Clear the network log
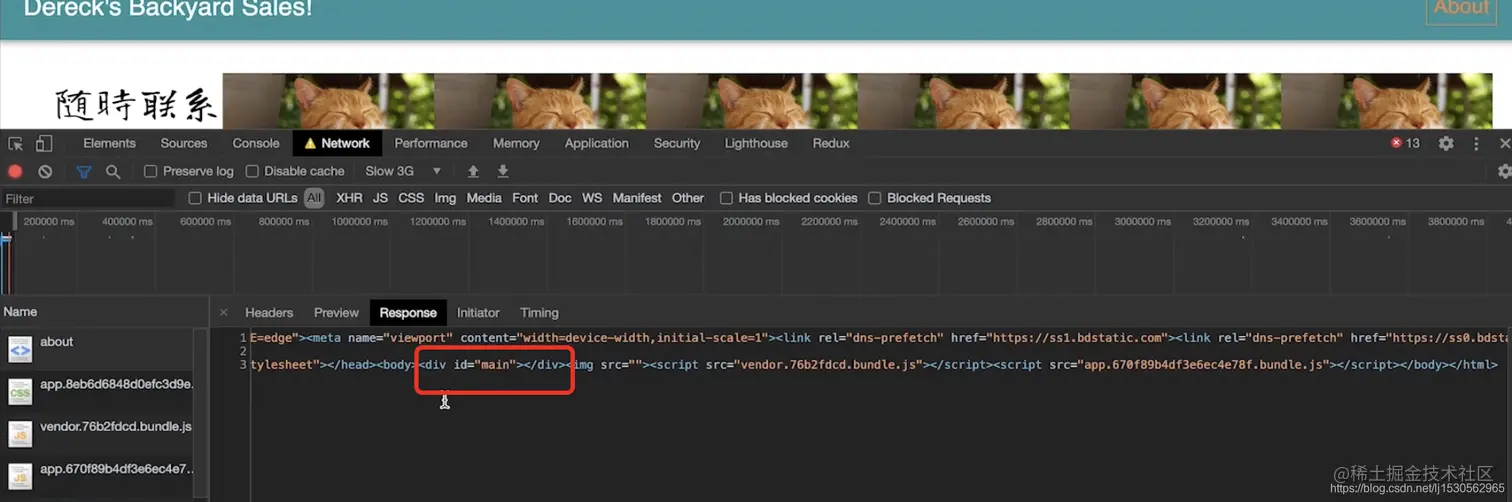Screen dimensions: 1512x502 (x=45, y=172)
